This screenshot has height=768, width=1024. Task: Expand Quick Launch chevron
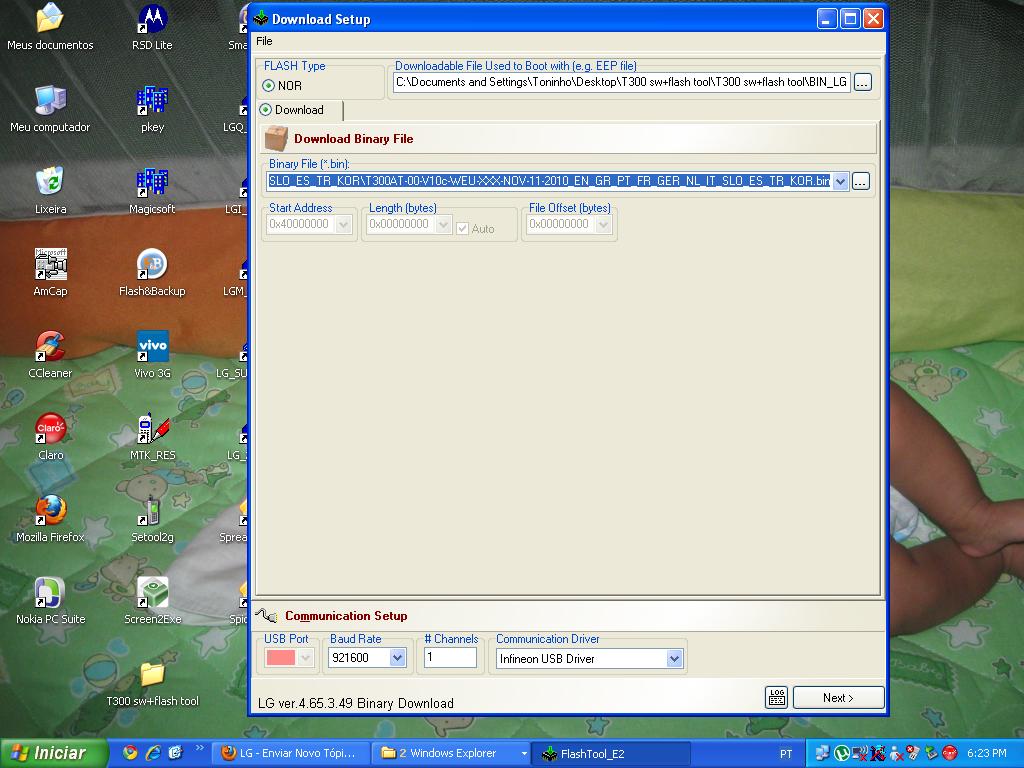click(199, 748)
